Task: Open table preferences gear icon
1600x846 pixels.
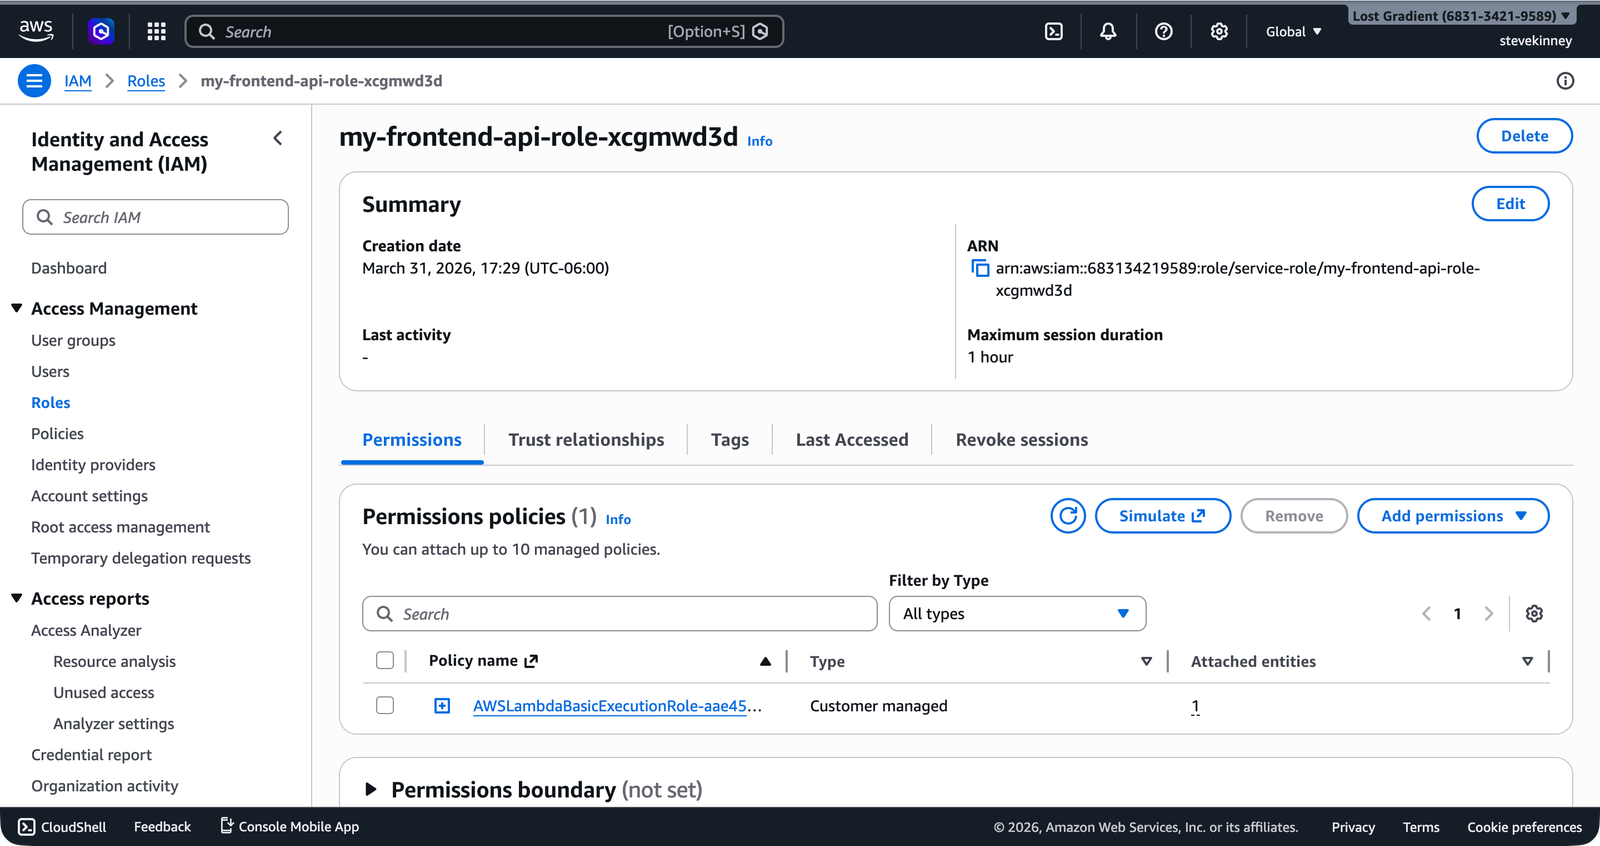Action: pos(1534,614)
